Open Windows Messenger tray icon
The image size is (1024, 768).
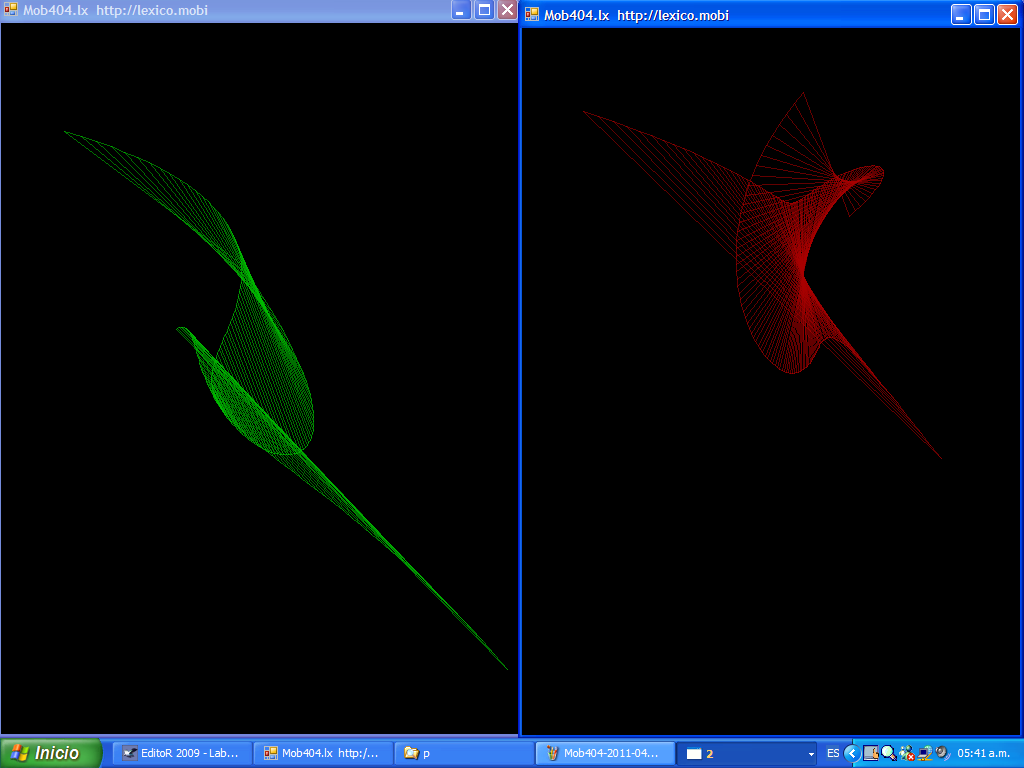(x=906, y=753)
